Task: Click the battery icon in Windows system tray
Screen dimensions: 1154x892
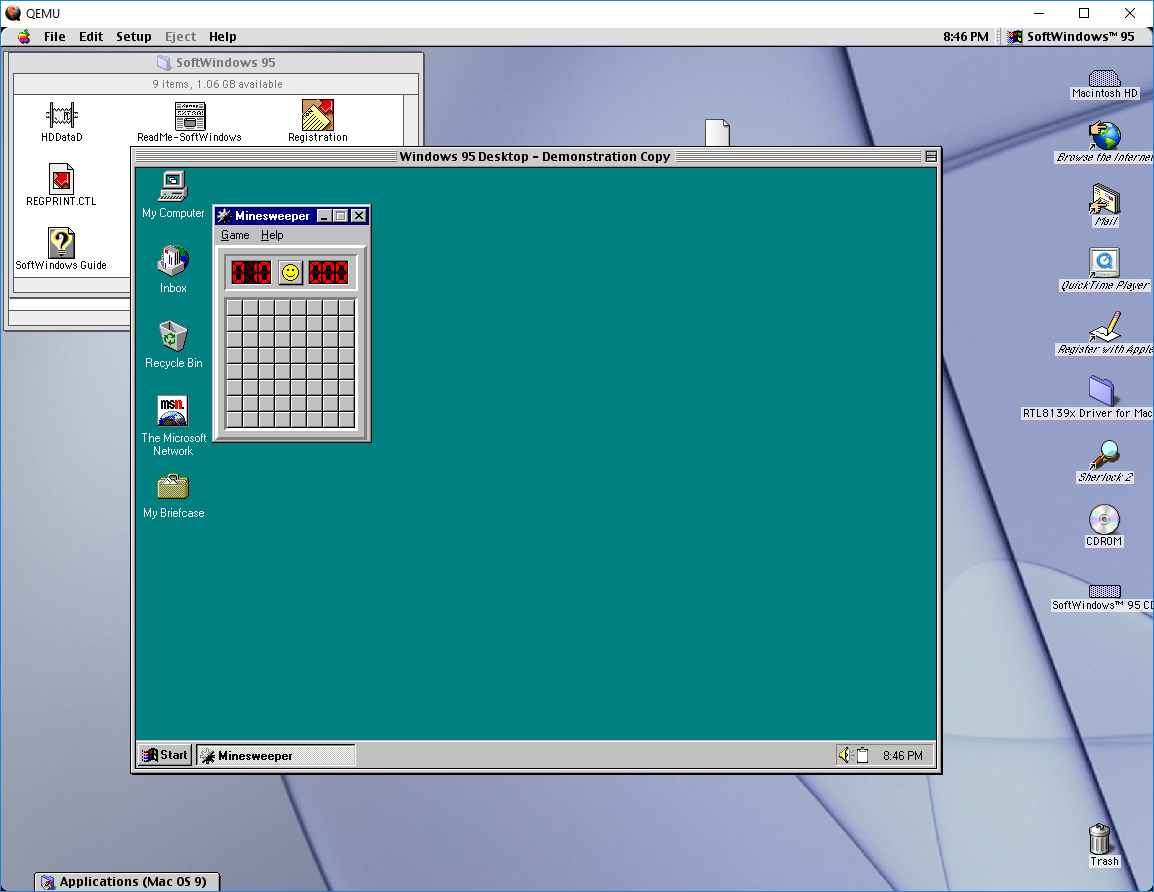Action: click(863, 755)
